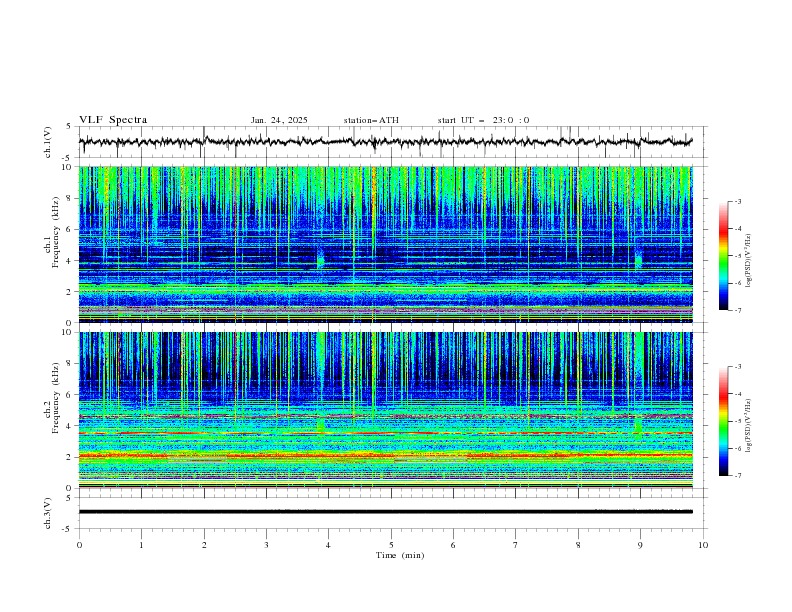Click the '5' tick on ch.3(V) axis

[69, 498]
